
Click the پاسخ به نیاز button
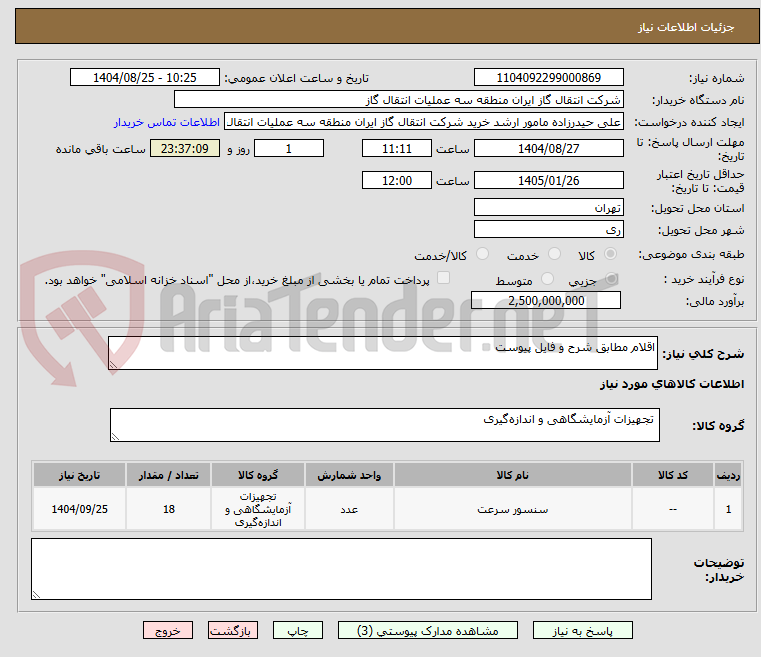point(582,630)
